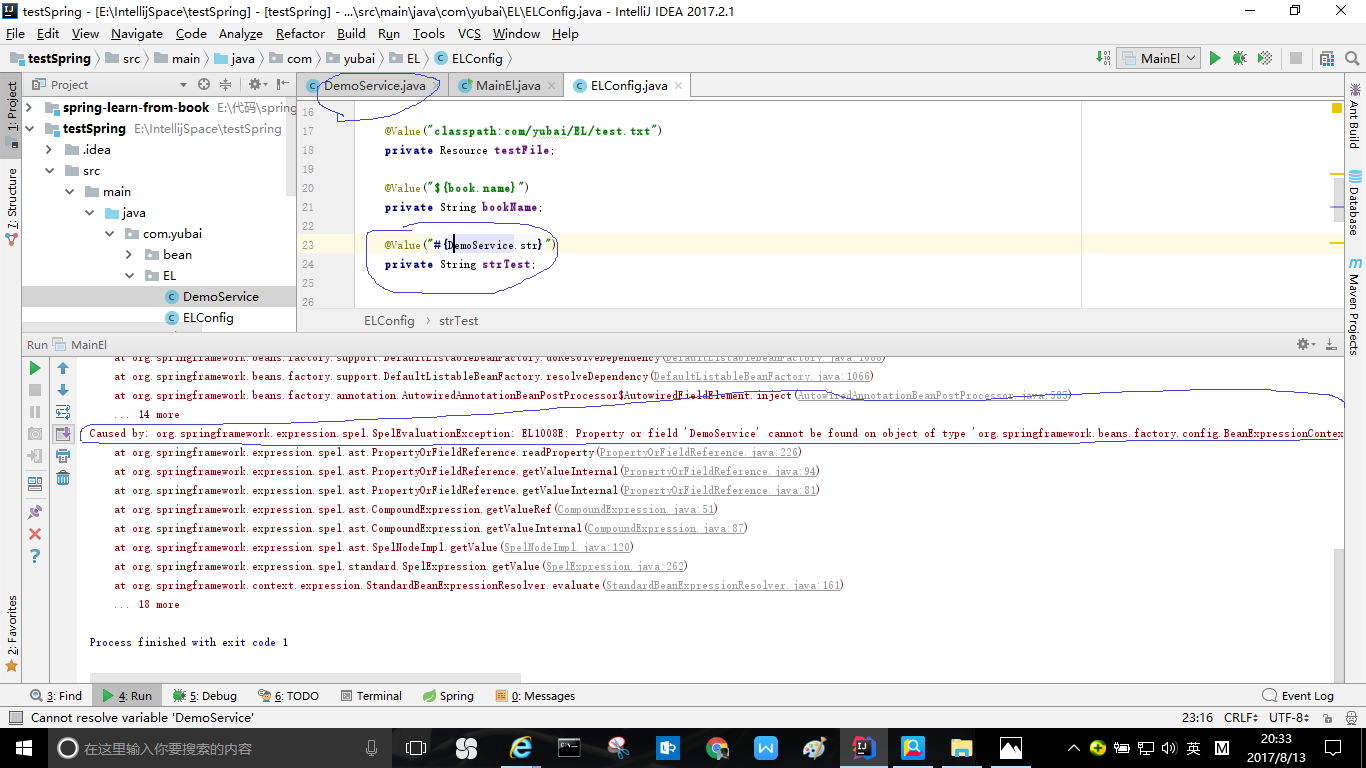
Task: Open the VCS menu
Action: click(469, 34)
